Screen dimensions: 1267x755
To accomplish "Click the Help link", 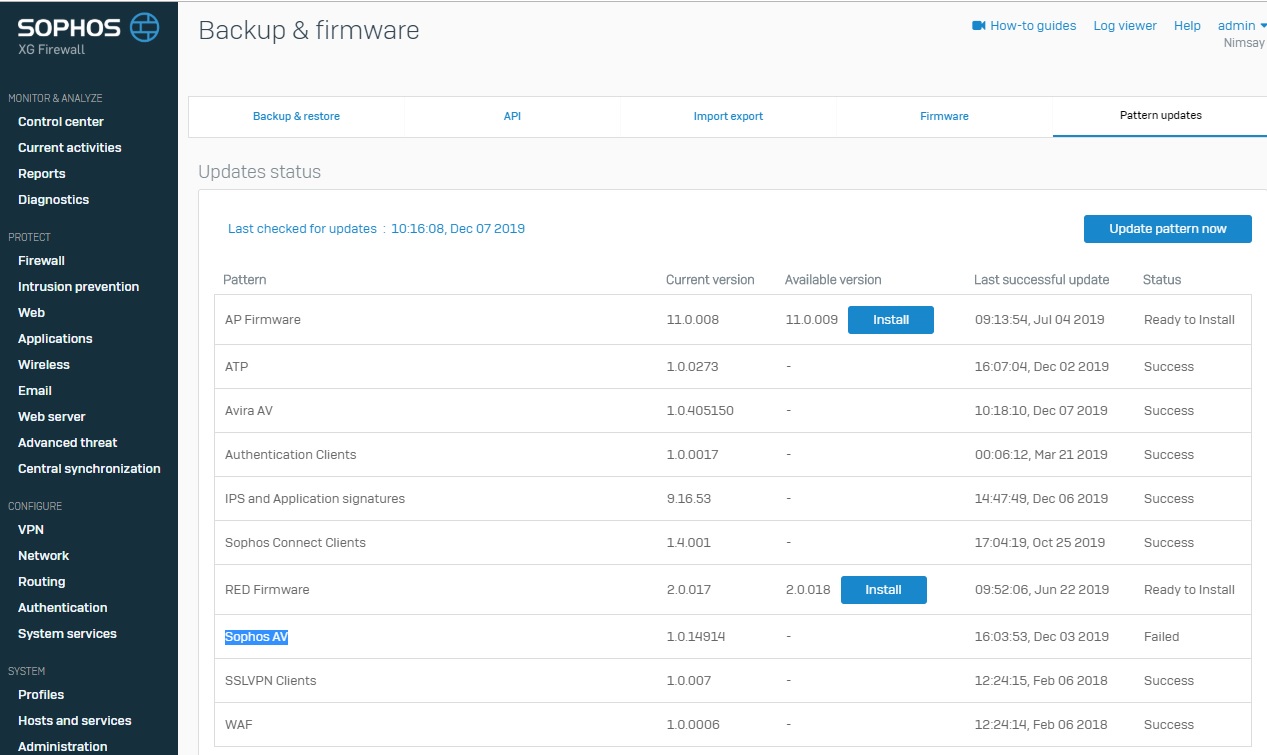I will (x=1187, y=26).
